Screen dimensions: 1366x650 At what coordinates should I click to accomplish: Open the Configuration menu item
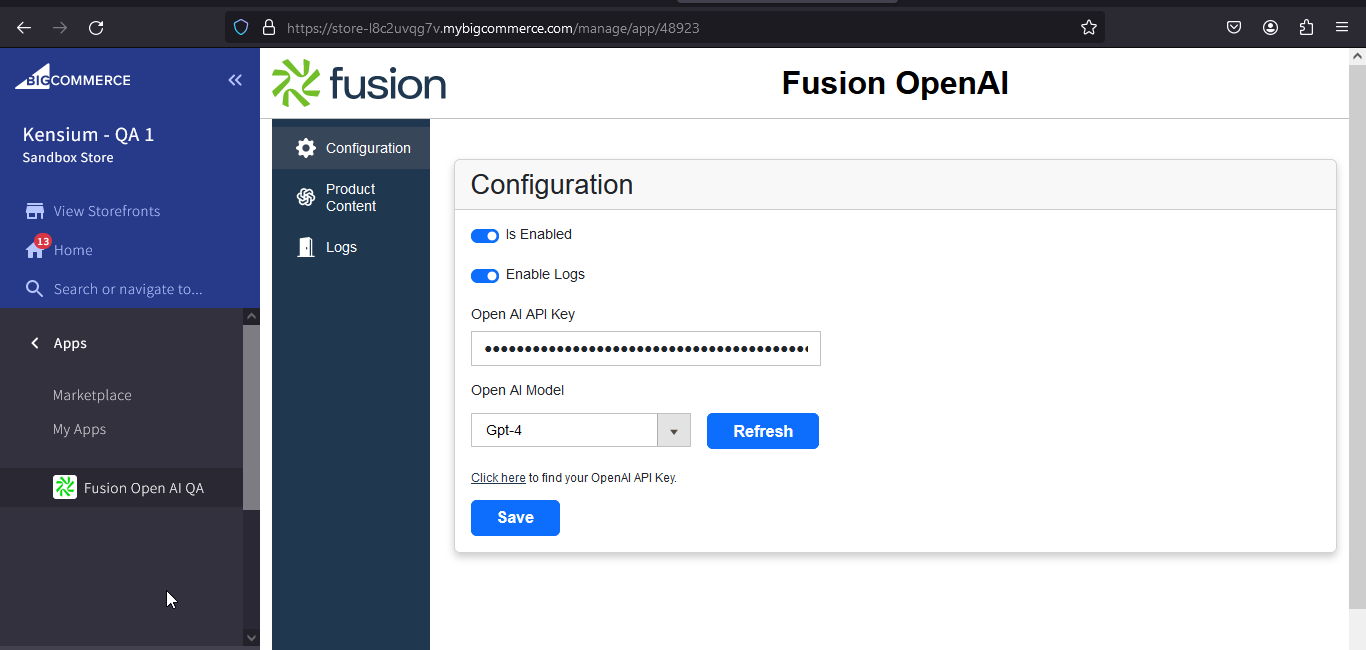[x=351, y=148]
